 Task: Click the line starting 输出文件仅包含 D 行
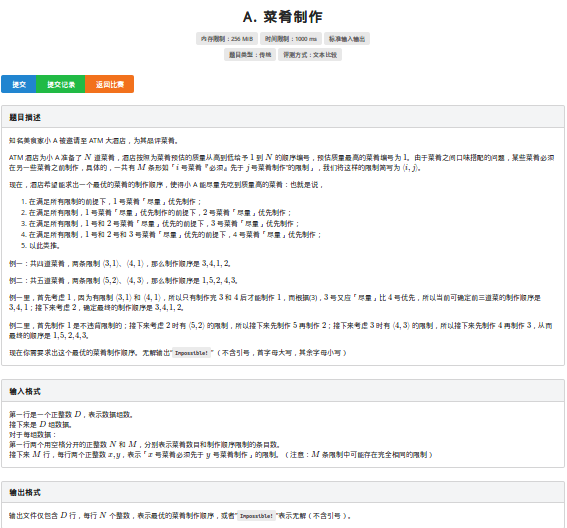pos(180,516)
